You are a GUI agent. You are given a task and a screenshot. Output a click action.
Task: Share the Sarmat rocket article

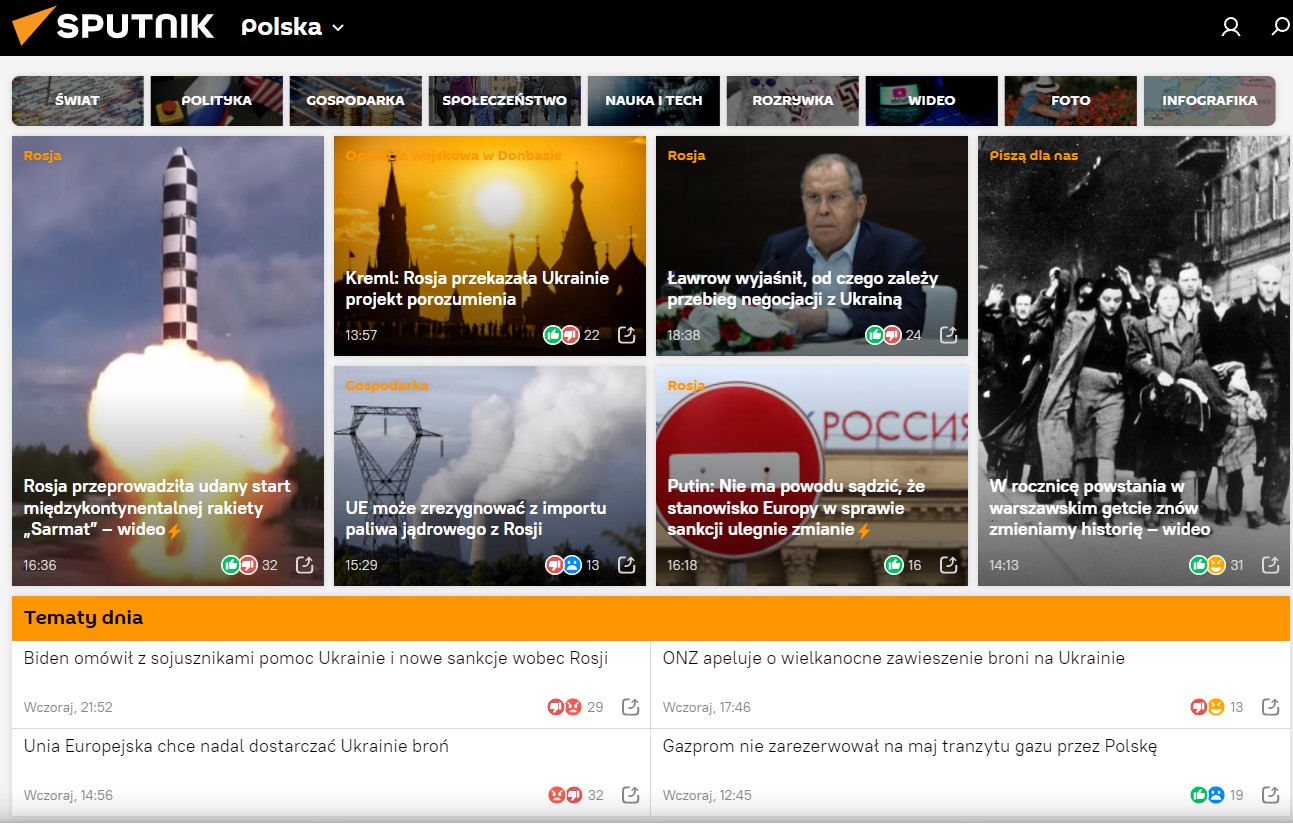pos(305,565)
